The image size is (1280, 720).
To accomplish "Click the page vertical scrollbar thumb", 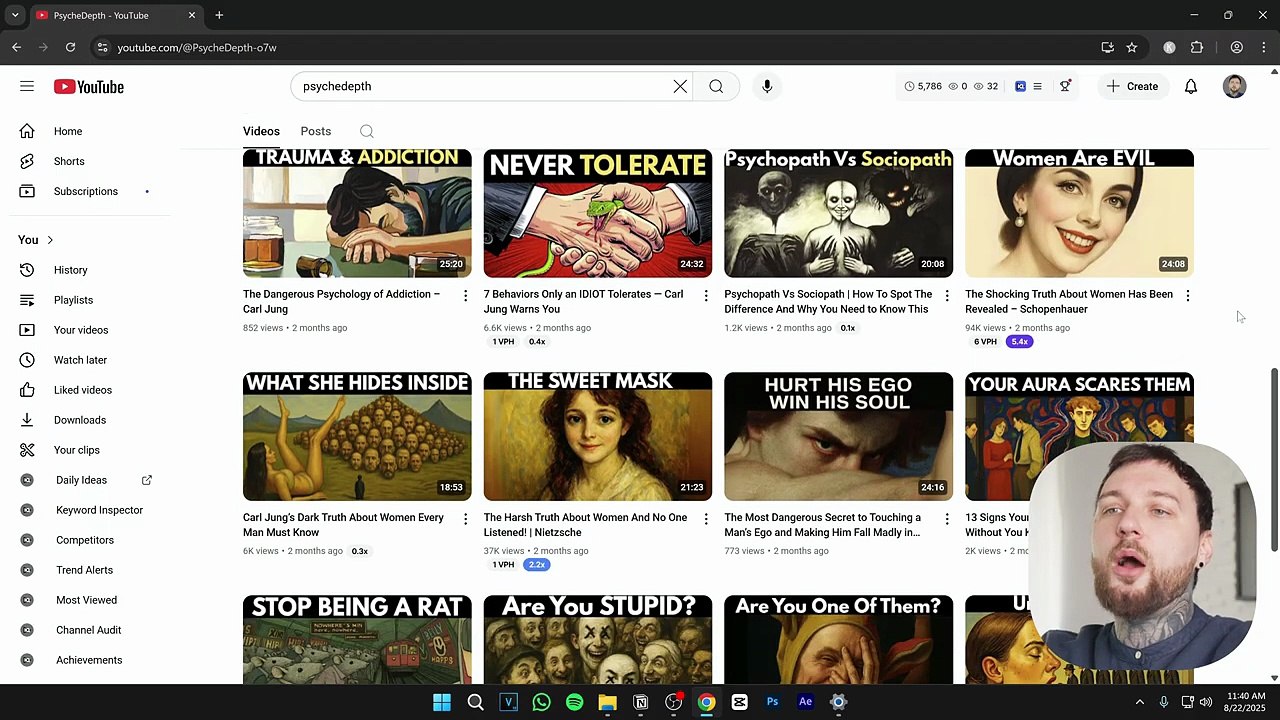I will click(1274, 459).
